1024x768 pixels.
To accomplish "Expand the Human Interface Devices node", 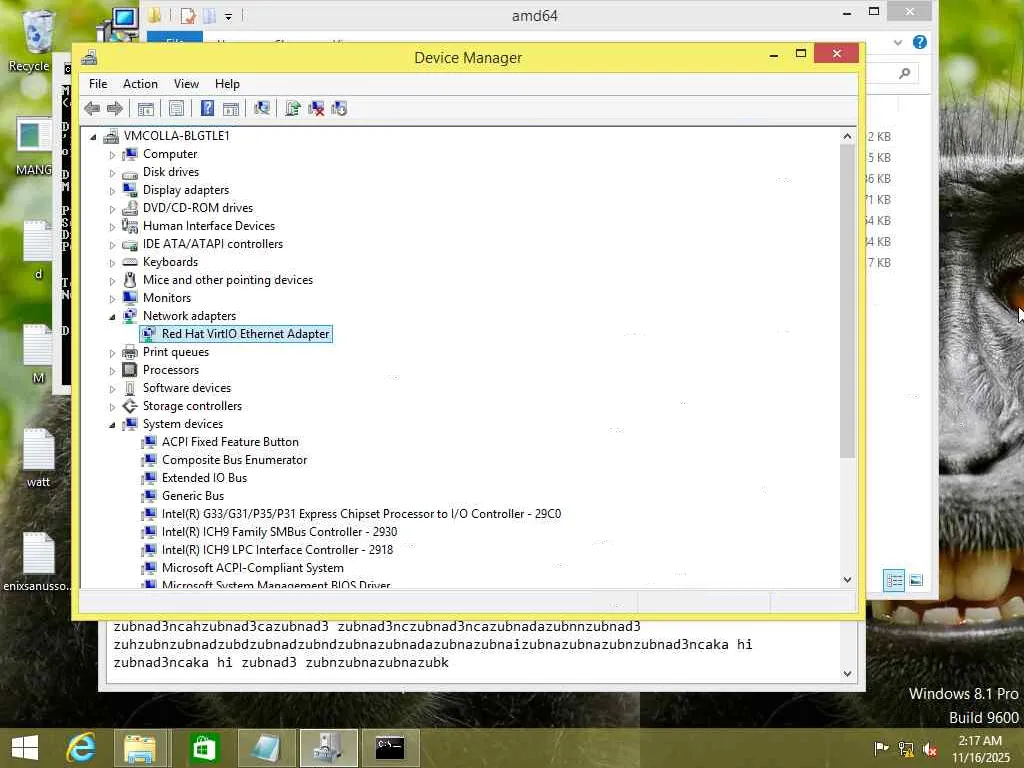I will click(x=112, y=227).
